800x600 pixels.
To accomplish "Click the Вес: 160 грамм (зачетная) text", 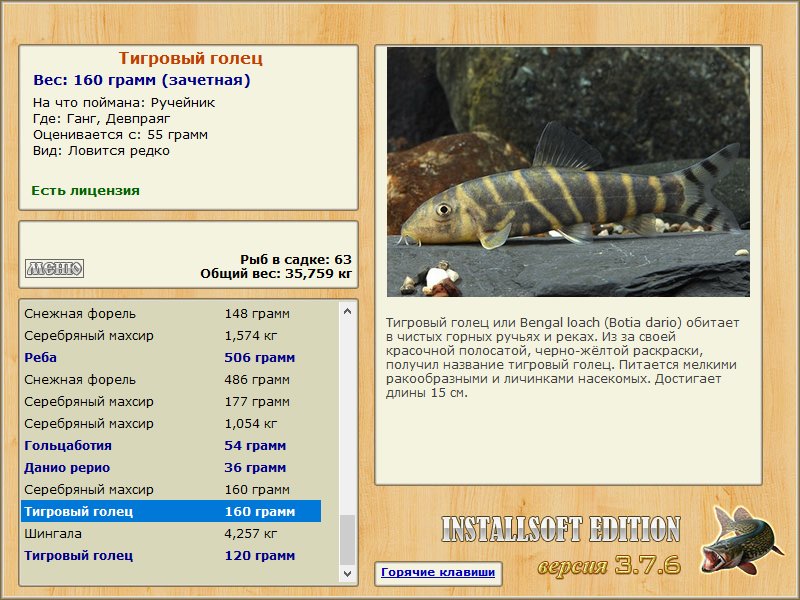I will coord(142,80).
